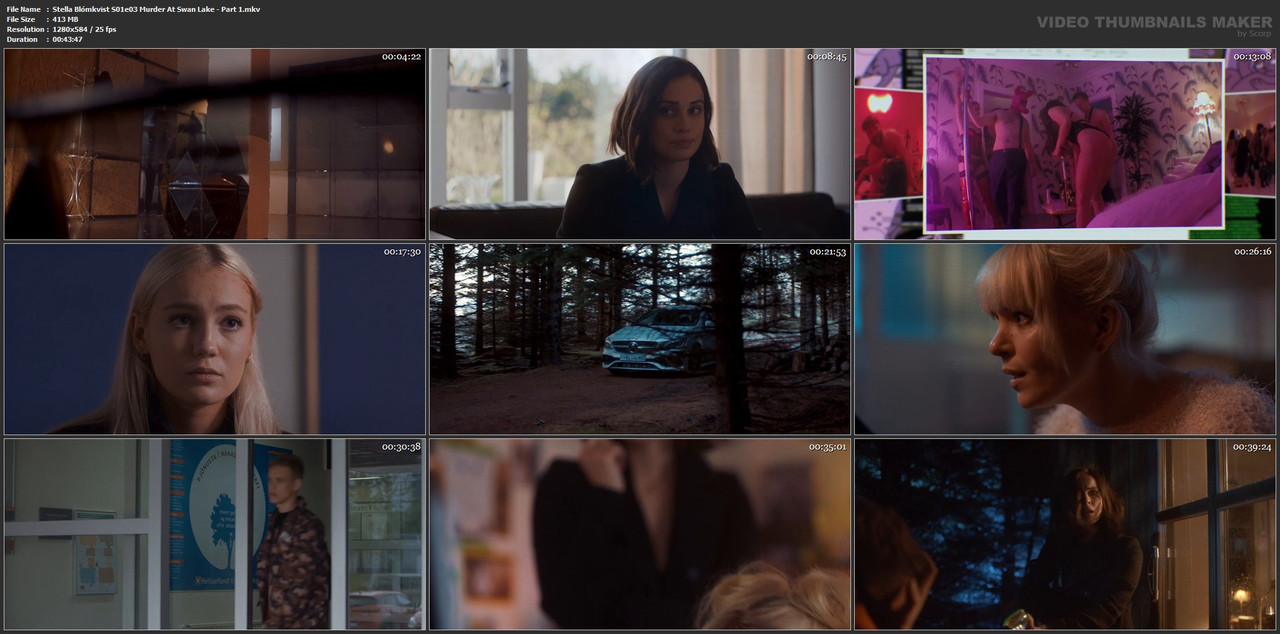Select the thumbnail at 00:30:38
The image size is (1280, 634).
pyautogui.click(x=215, y=534)
